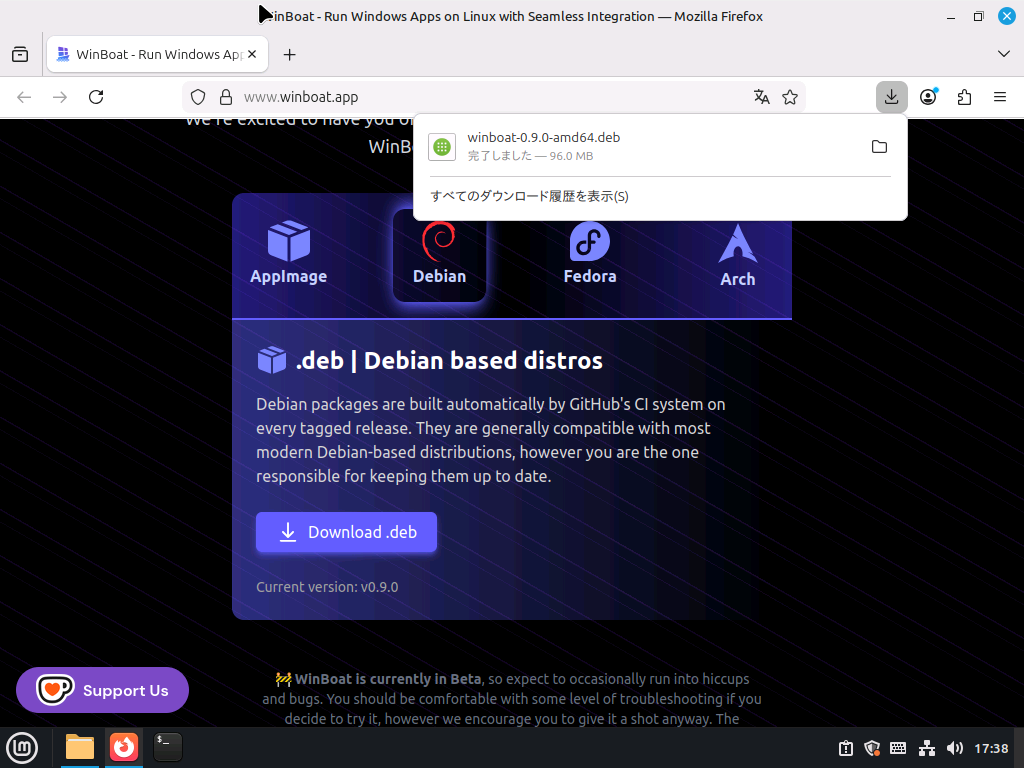Select the WinBoat browser tab
Screen dimensions: 1024x768
(x=155, y=54)
